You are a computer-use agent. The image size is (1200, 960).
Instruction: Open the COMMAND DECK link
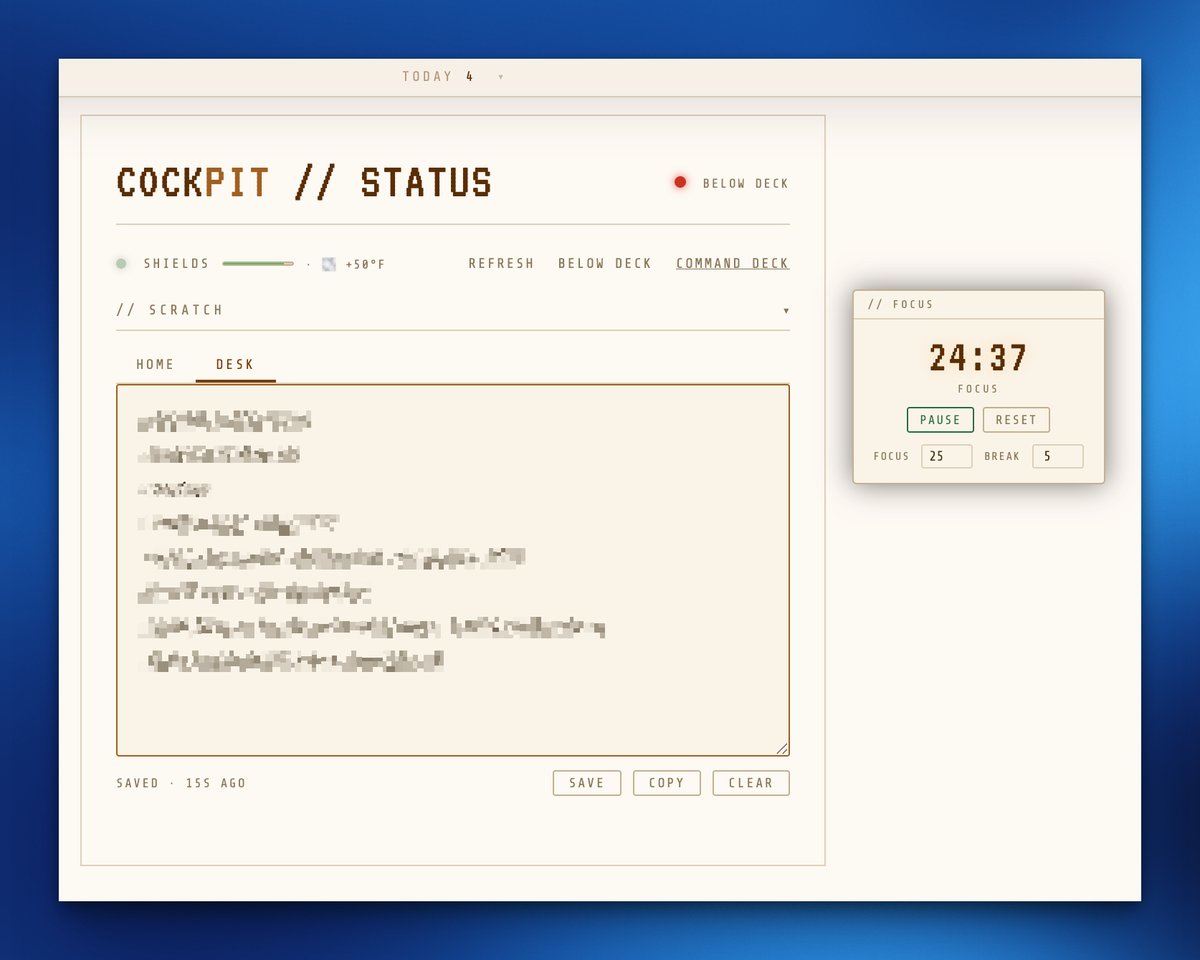732,263
